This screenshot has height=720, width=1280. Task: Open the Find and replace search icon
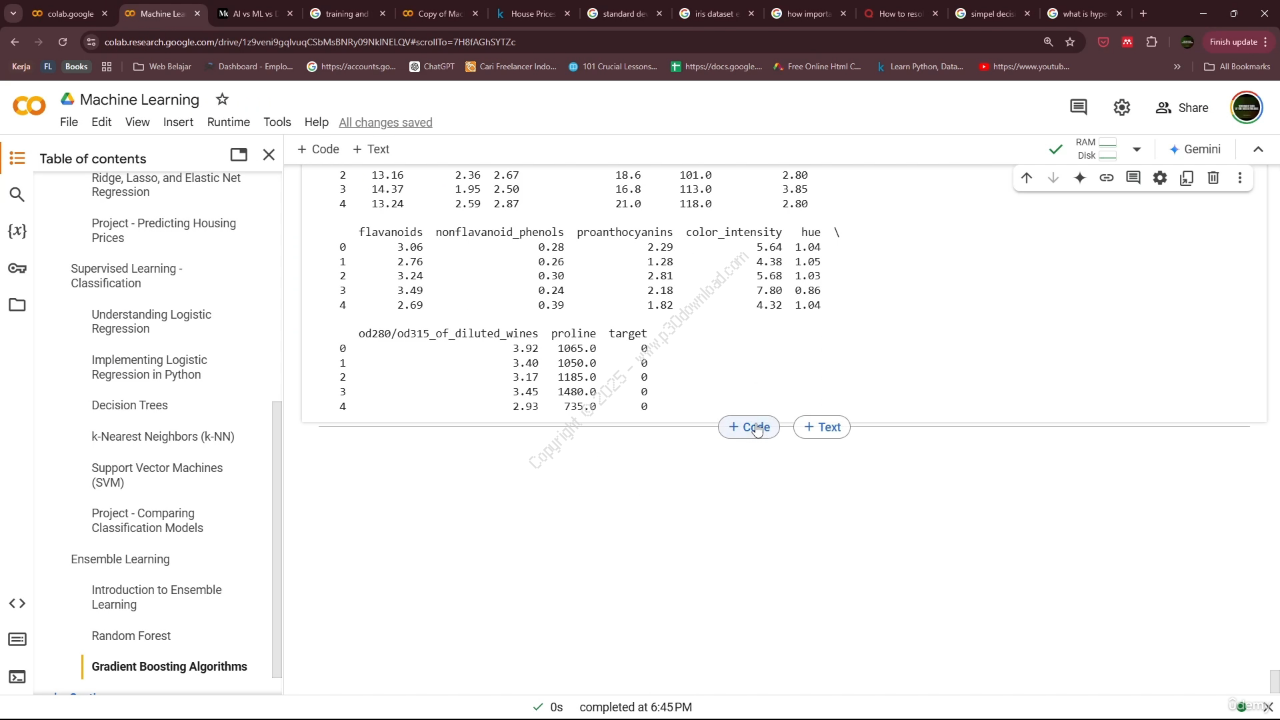17,195
